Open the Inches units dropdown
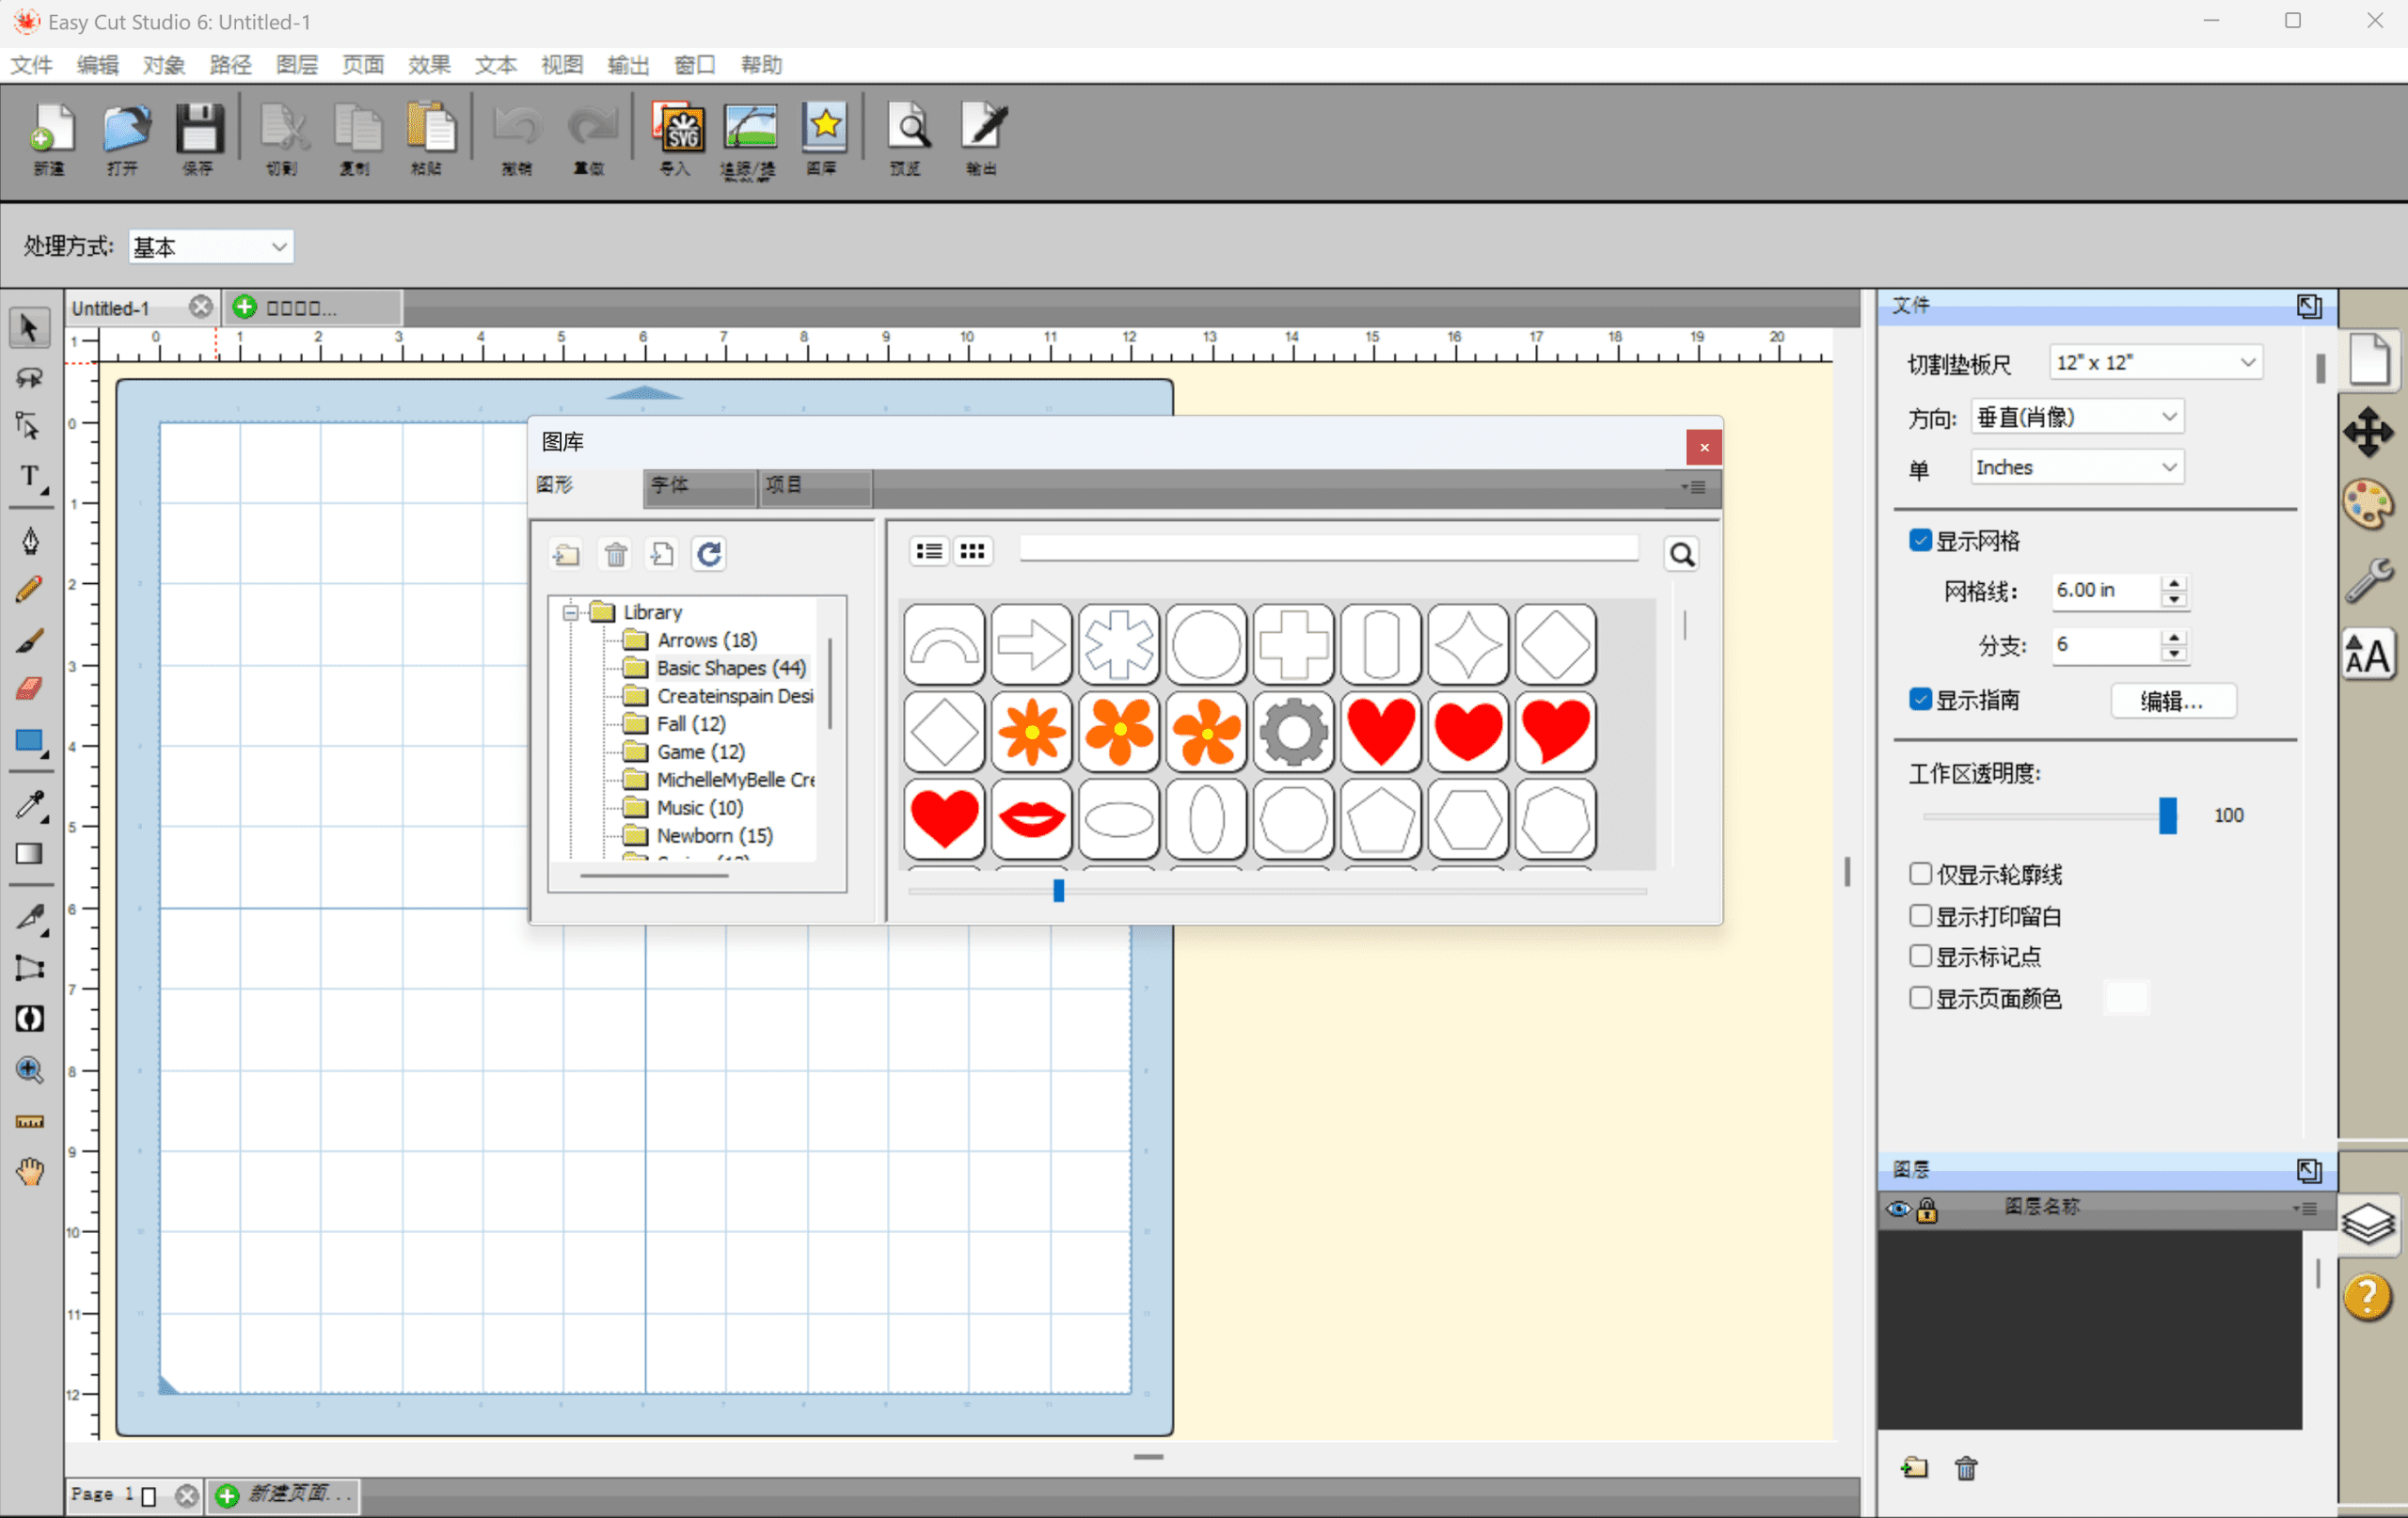This screenshot has width=2408, height=1518. pos(2077,467)
